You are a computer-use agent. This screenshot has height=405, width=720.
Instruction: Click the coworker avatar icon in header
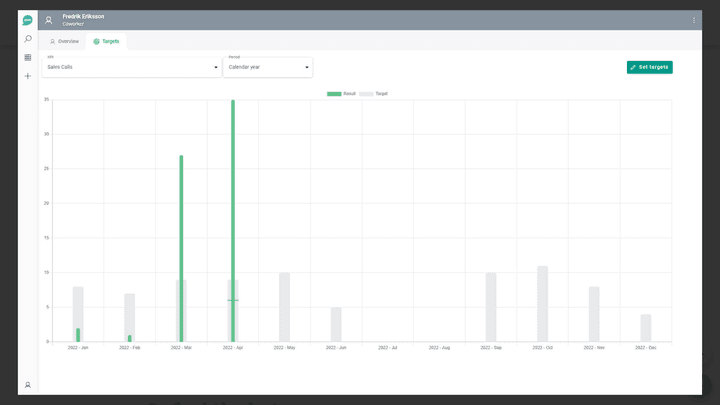(49, 20)
